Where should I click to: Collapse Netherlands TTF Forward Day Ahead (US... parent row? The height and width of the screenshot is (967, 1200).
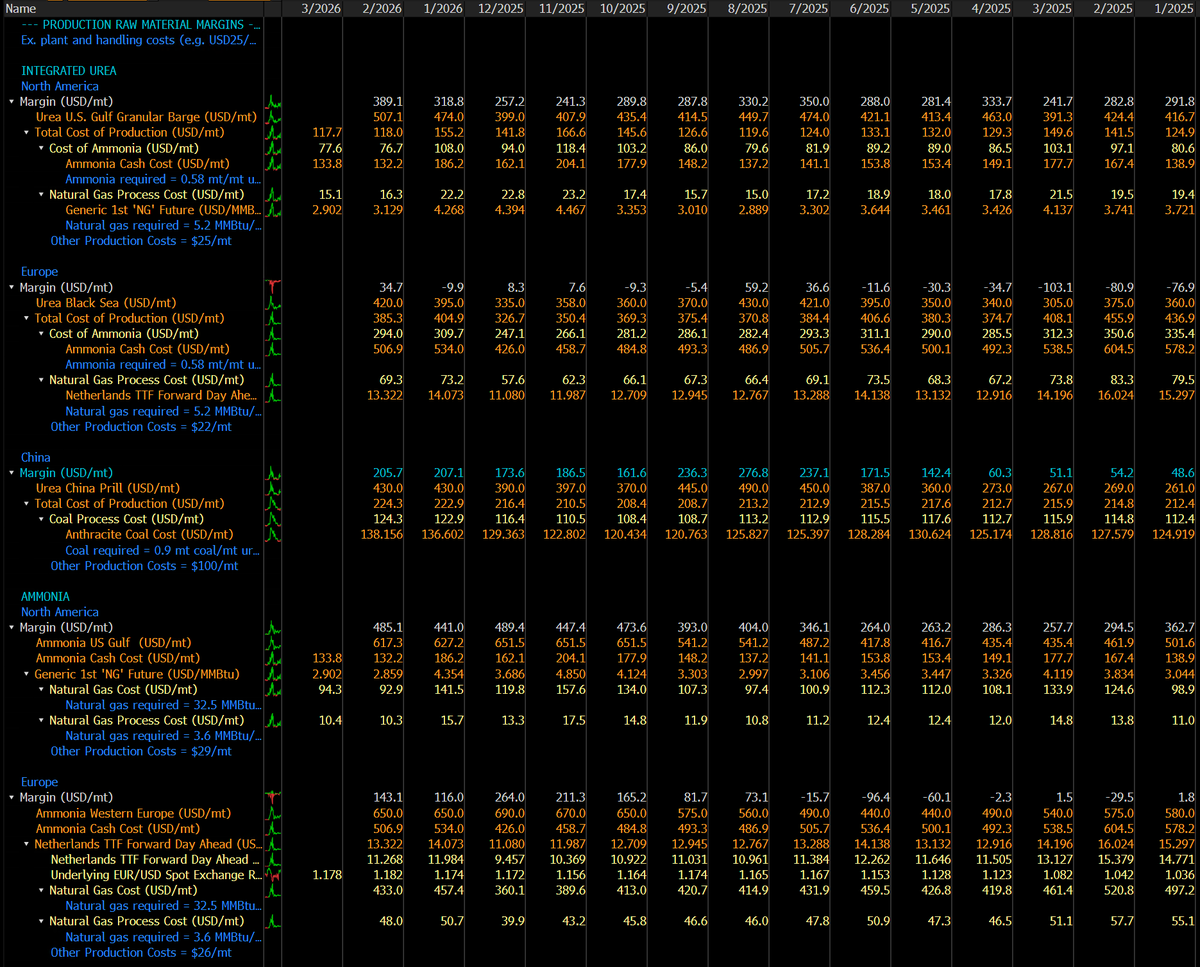(x=26, y=844)
